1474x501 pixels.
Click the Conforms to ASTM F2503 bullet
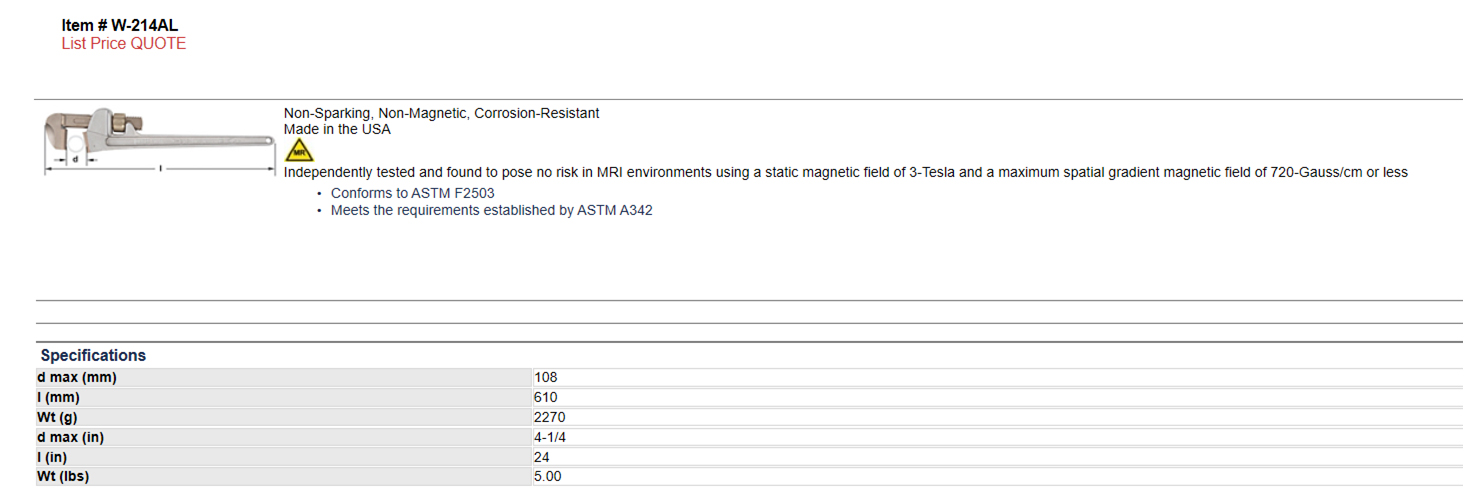click(x=413, y=193)
